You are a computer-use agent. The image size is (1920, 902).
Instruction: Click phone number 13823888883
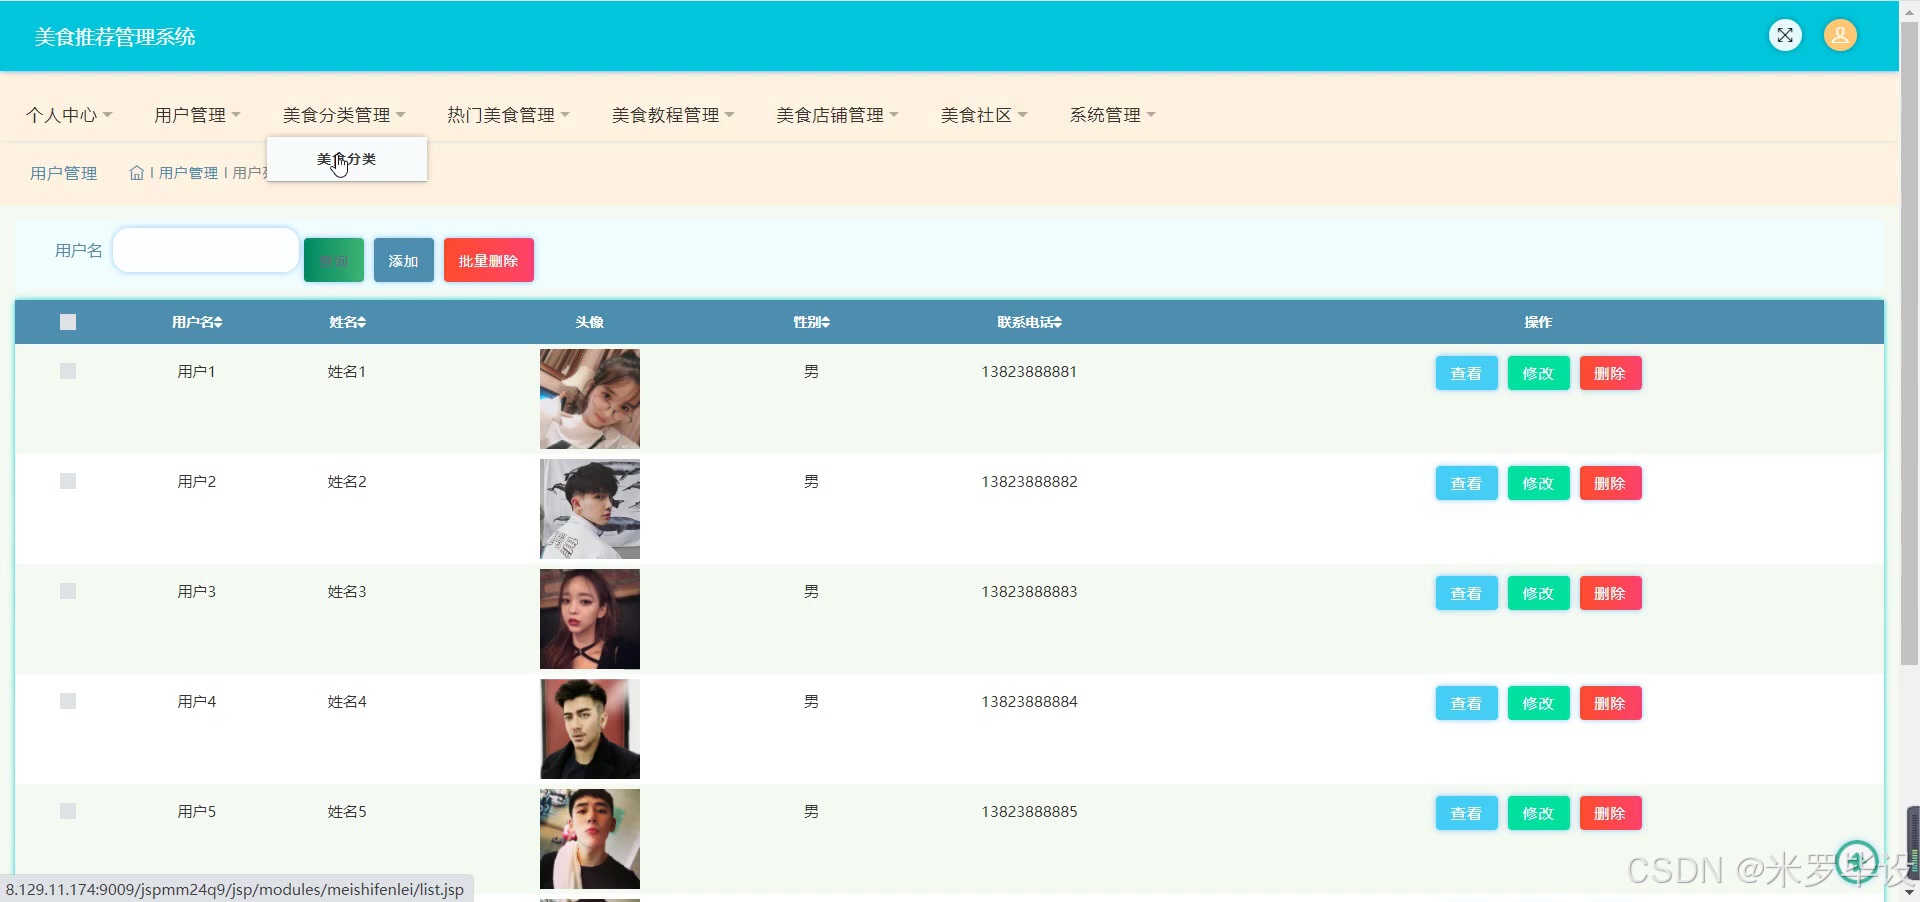[x=1029, y=591]
